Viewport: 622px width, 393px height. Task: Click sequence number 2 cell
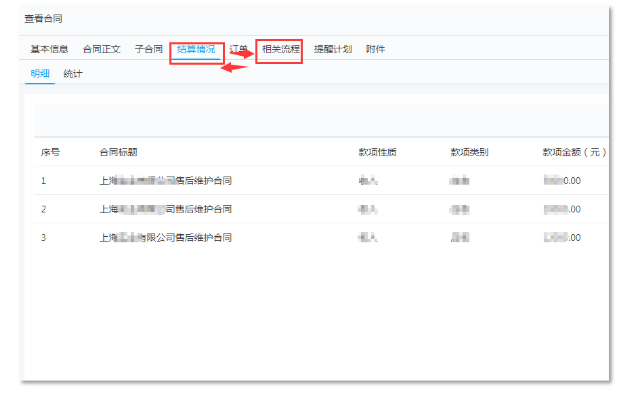(x=44, y=209)
